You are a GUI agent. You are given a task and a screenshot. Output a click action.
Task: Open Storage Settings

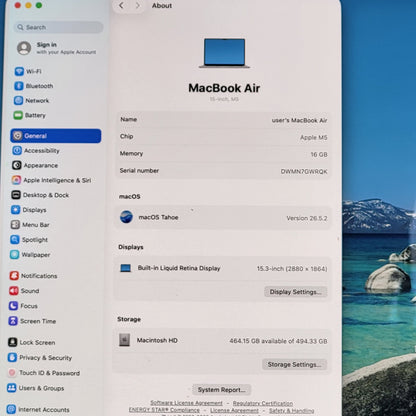(294, 364)
